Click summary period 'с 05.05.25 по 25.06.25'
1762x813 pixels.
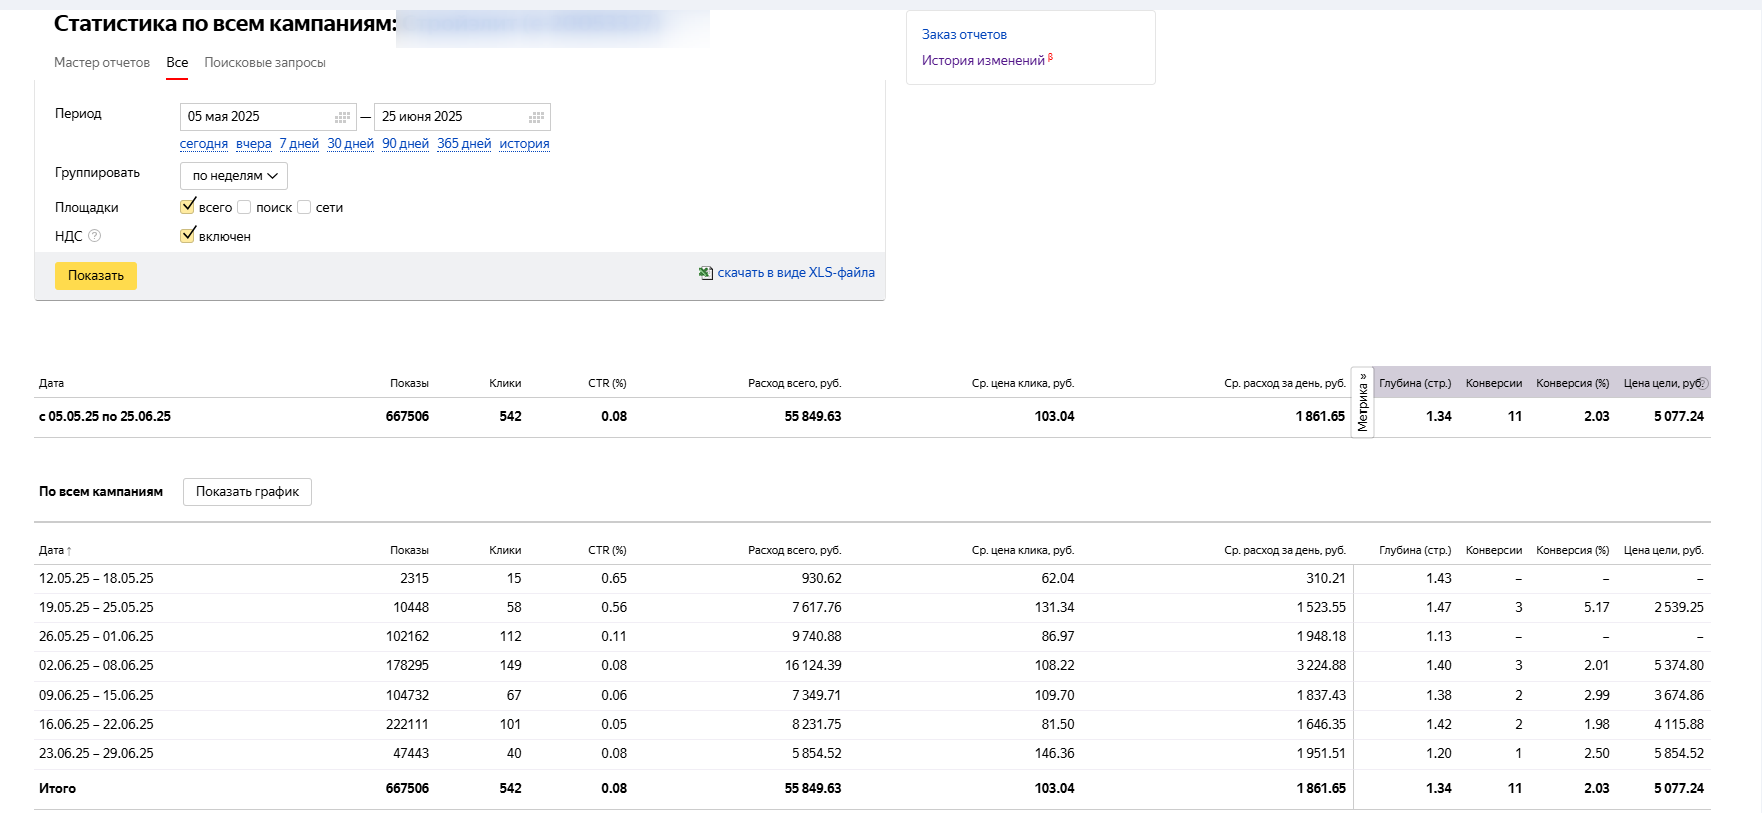point(105,416)
